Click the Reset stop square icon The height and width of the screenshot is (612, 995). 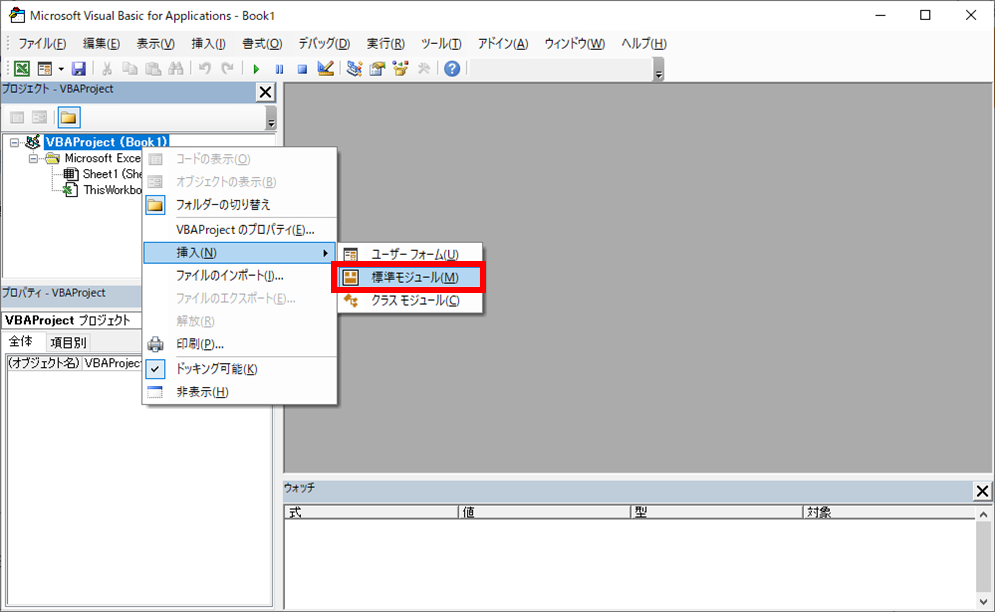pyautogui.click(x=302, y=69)
